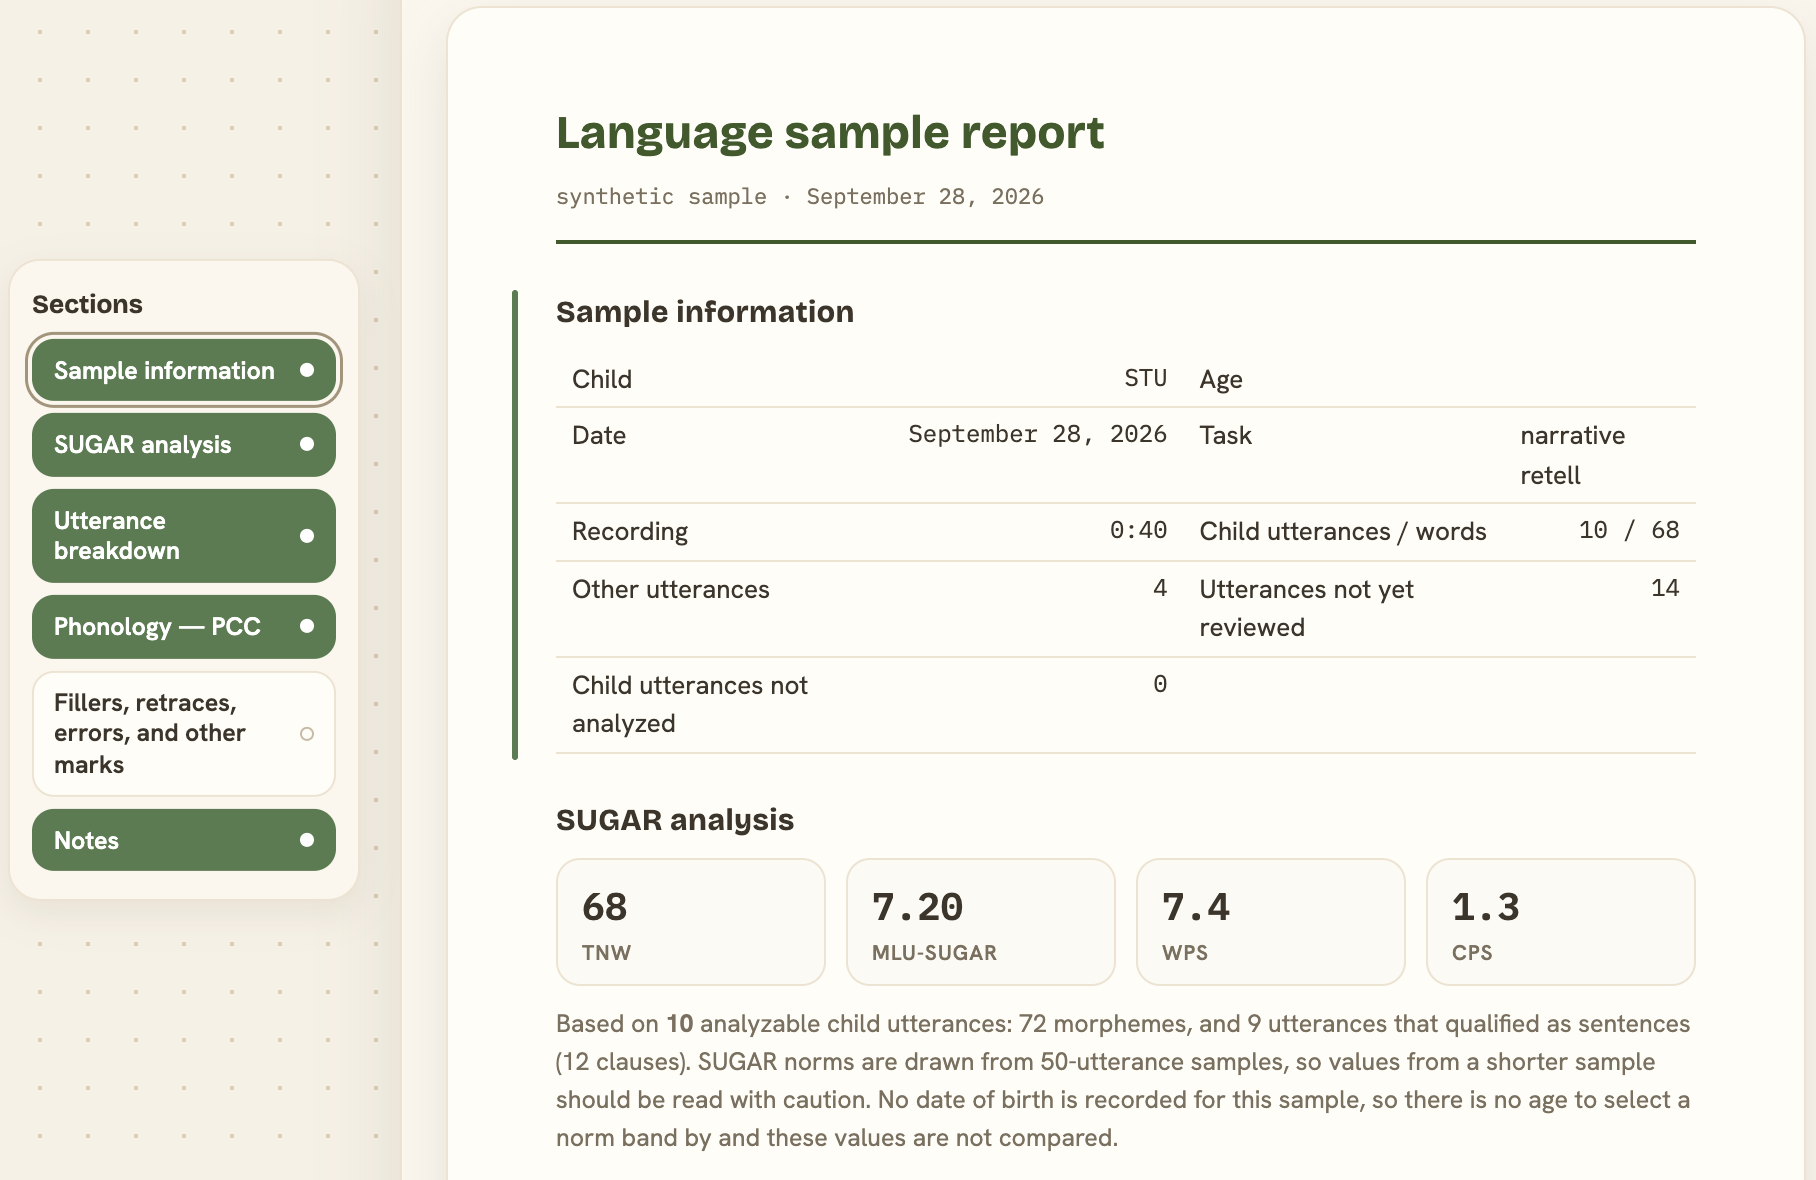Toggle the SUGAR analysis section

[x=184, y=444]
